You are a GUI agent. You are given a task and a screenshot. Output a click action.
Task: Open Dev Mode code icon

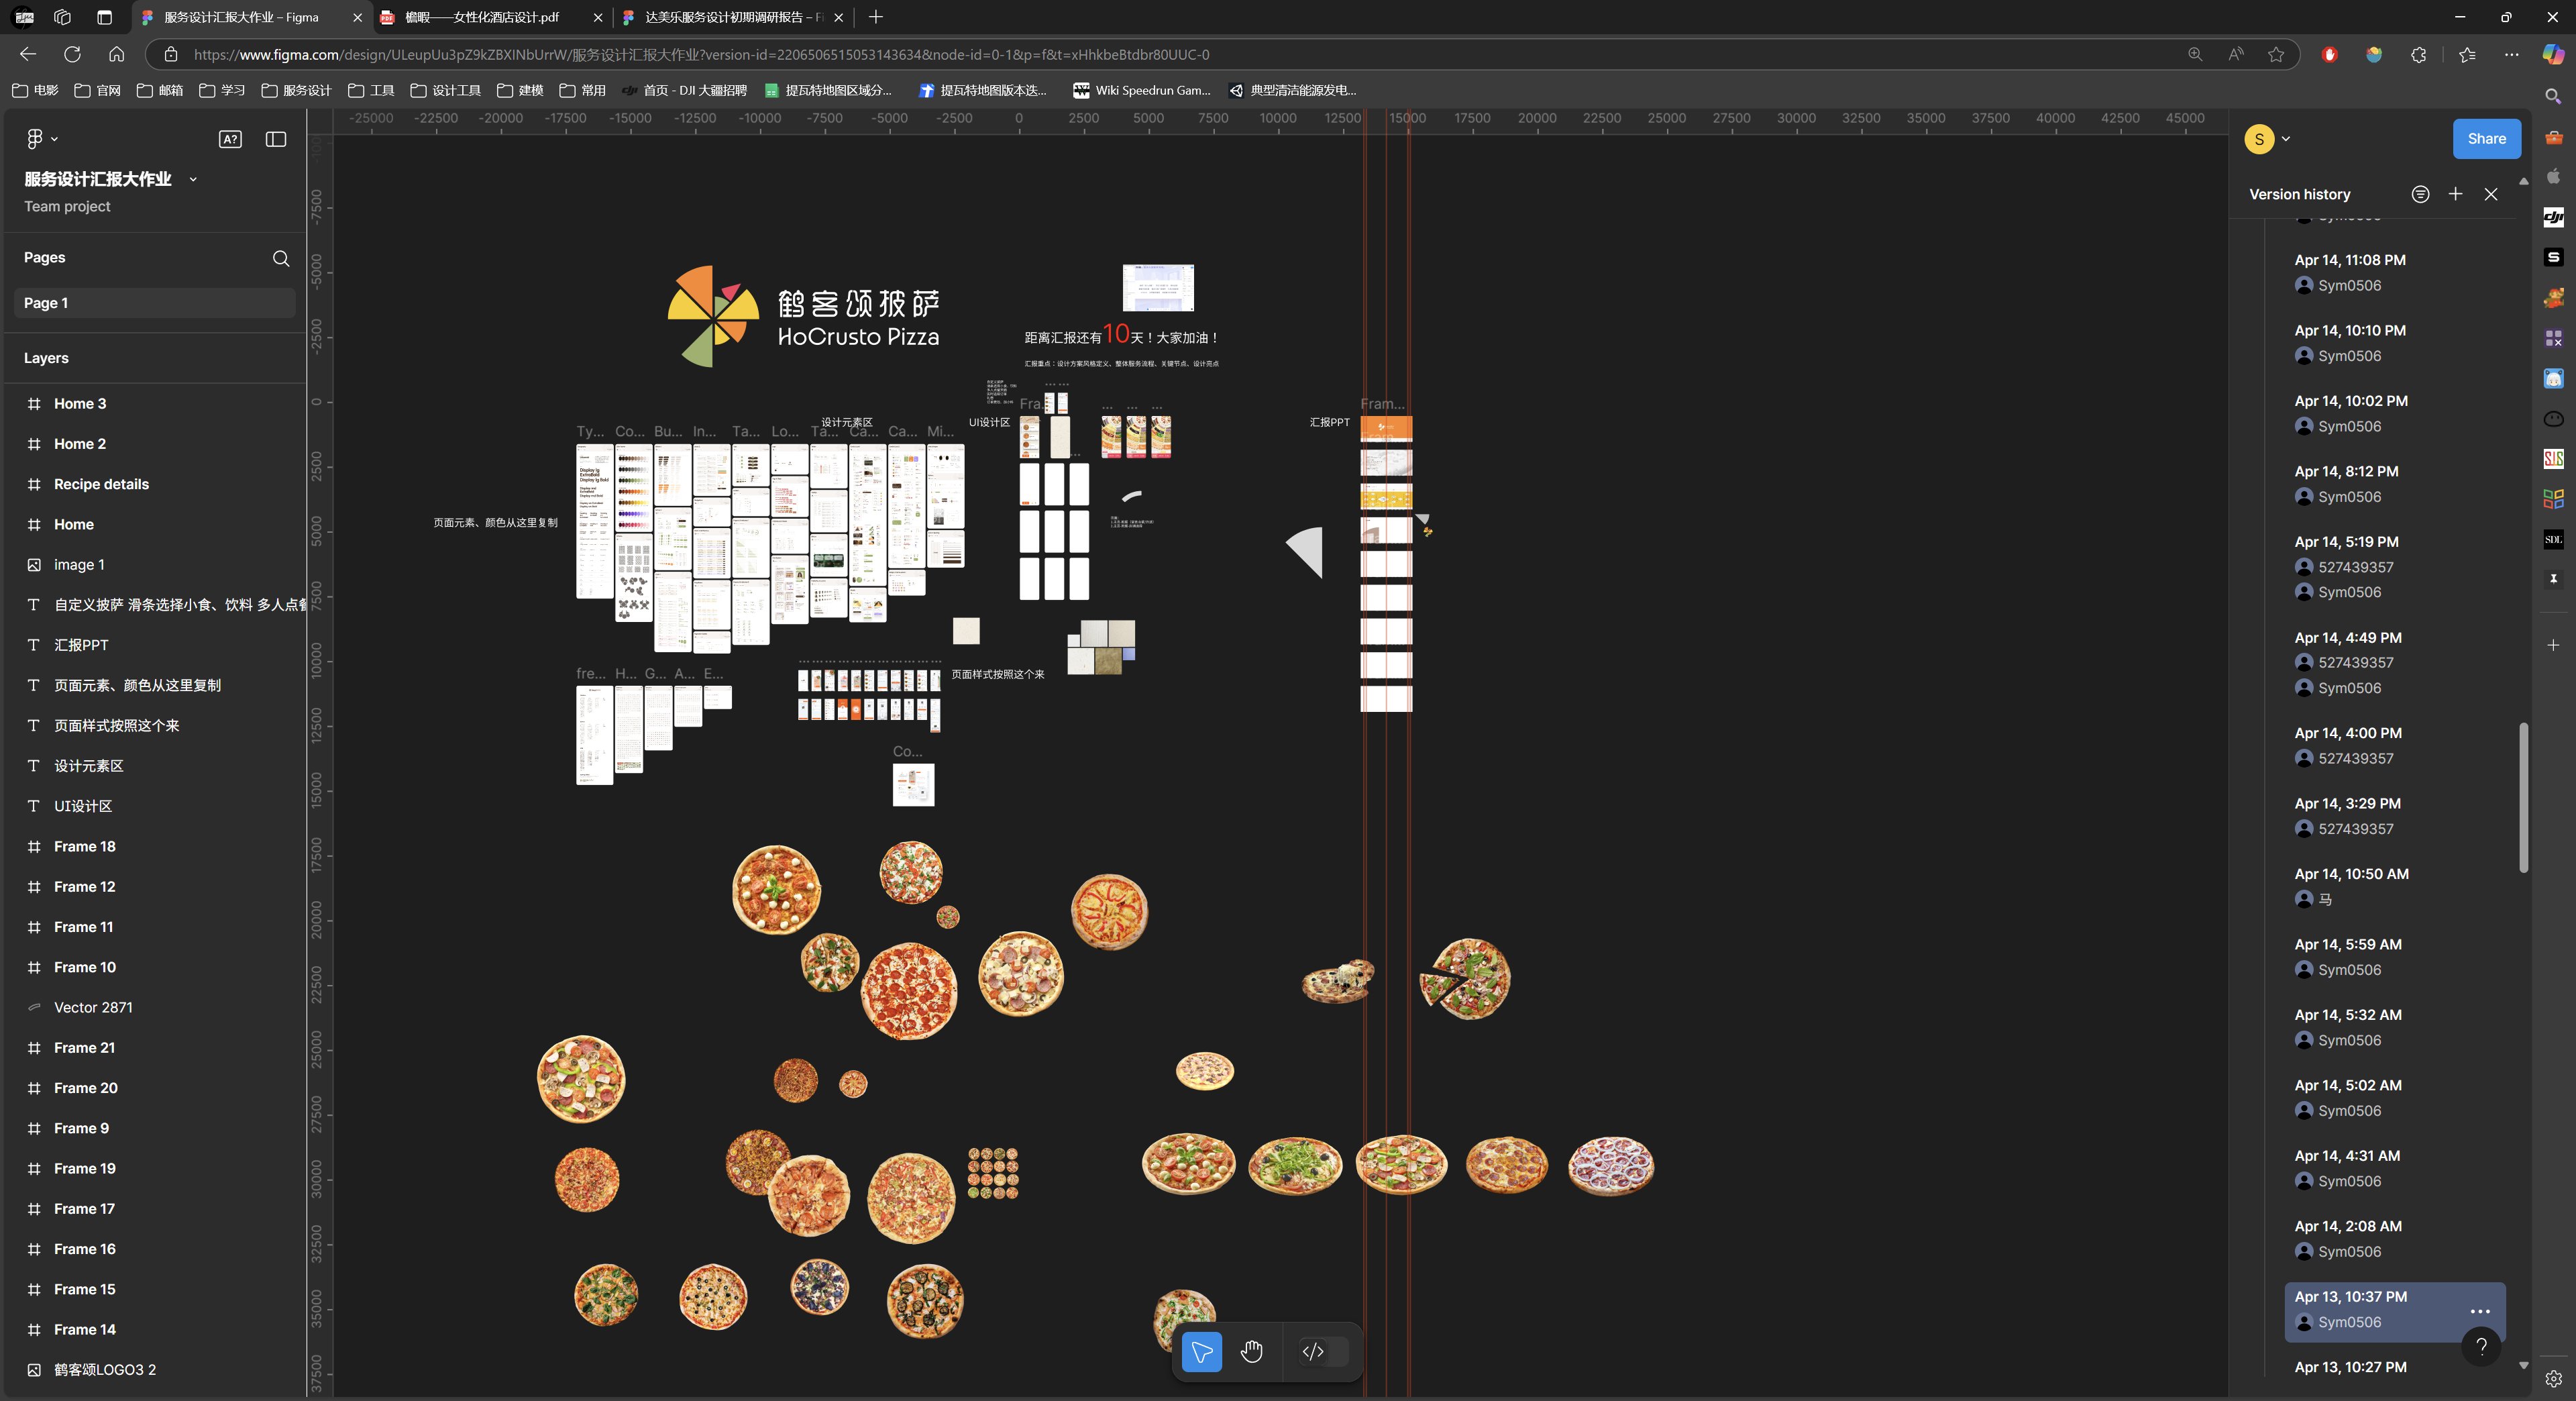coord(1313,1352)
